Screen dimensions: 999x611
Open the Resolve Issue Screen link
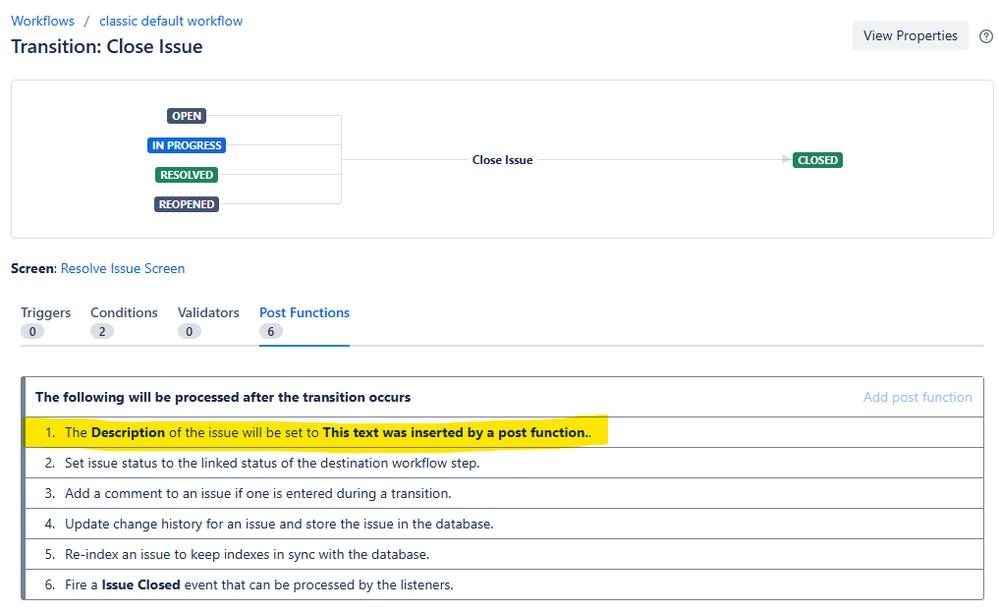(123, 268)
